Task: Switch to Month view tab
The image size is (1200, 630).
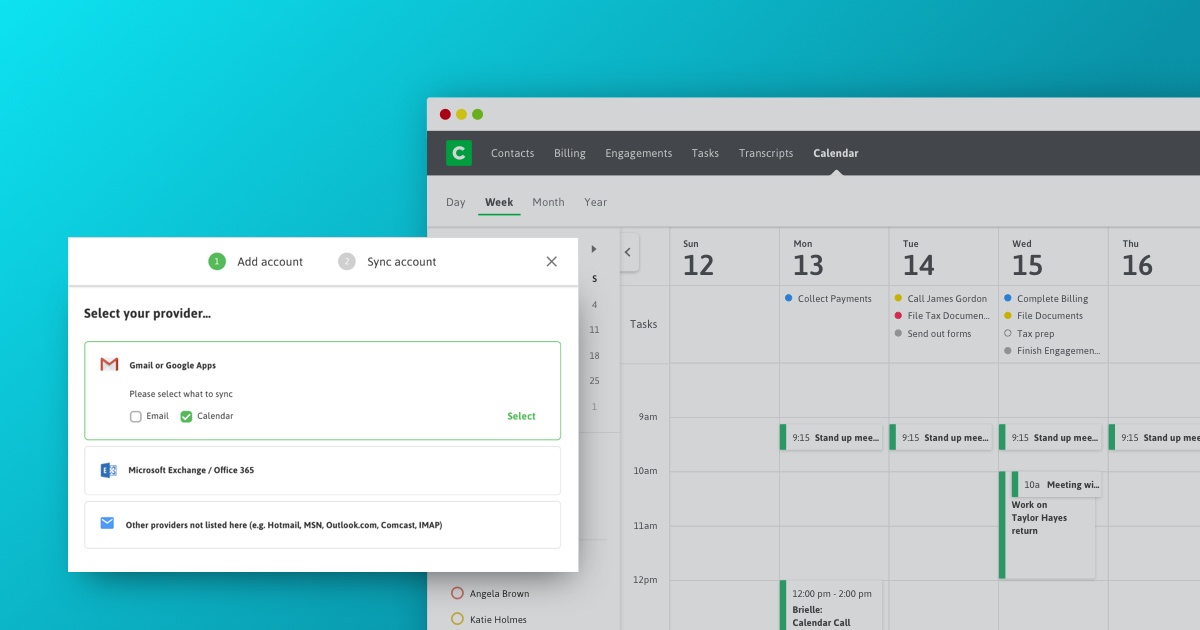Action: pyautogui.click(x=548, y=202)
